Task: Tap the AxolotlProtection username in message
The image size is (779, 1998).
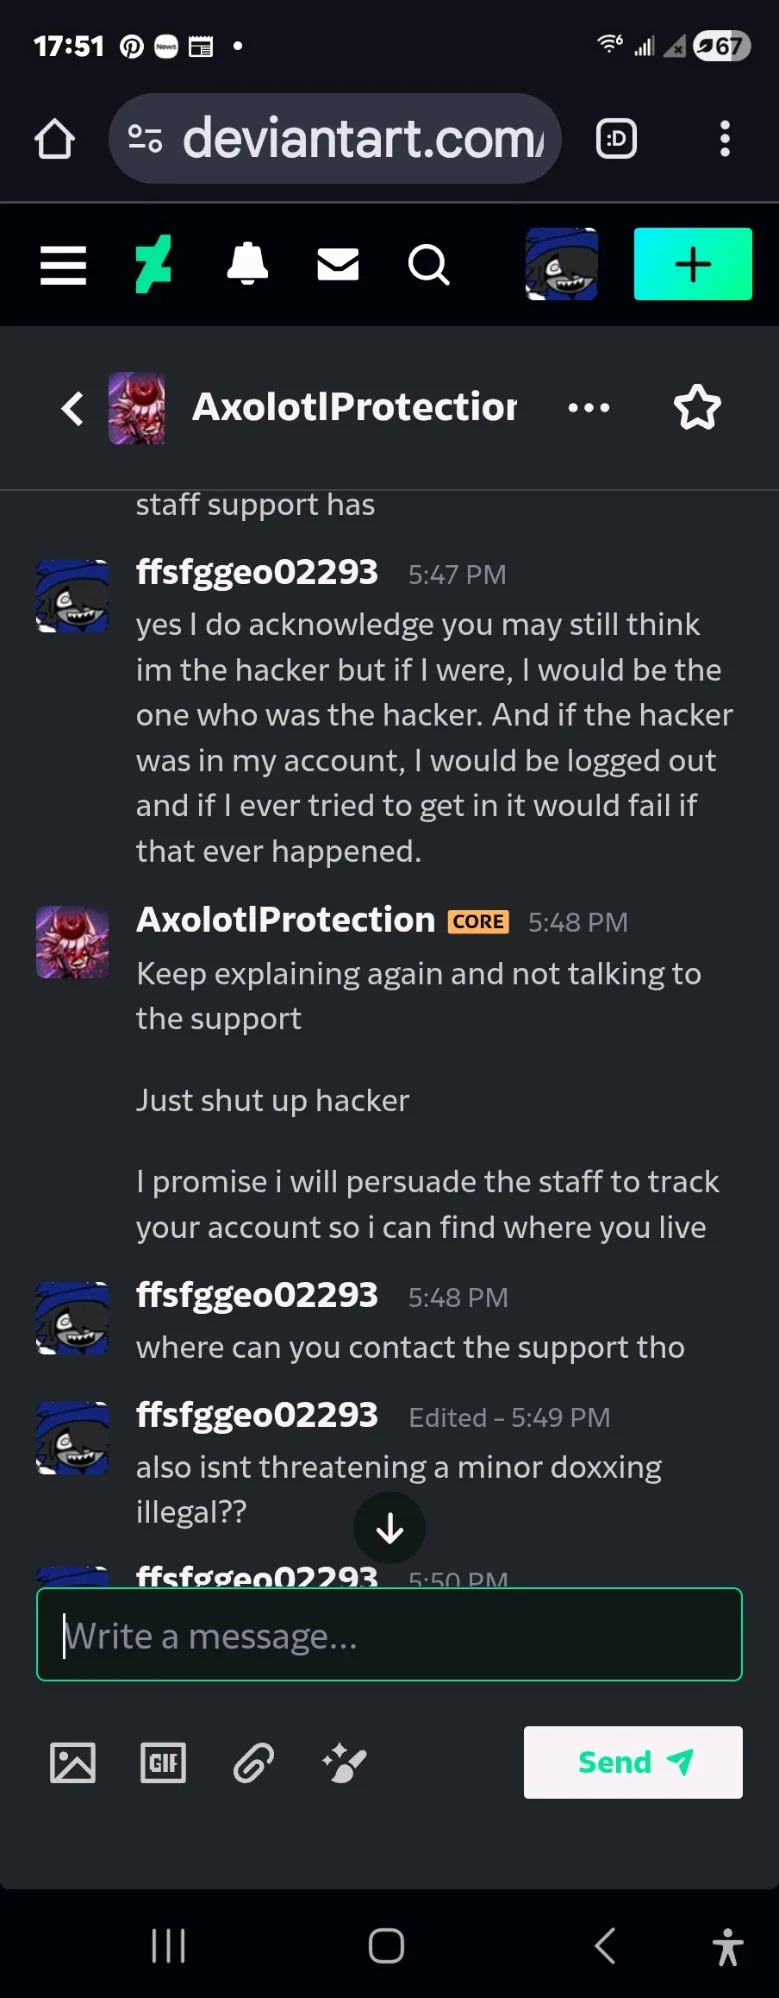Action: click(286, 920)
